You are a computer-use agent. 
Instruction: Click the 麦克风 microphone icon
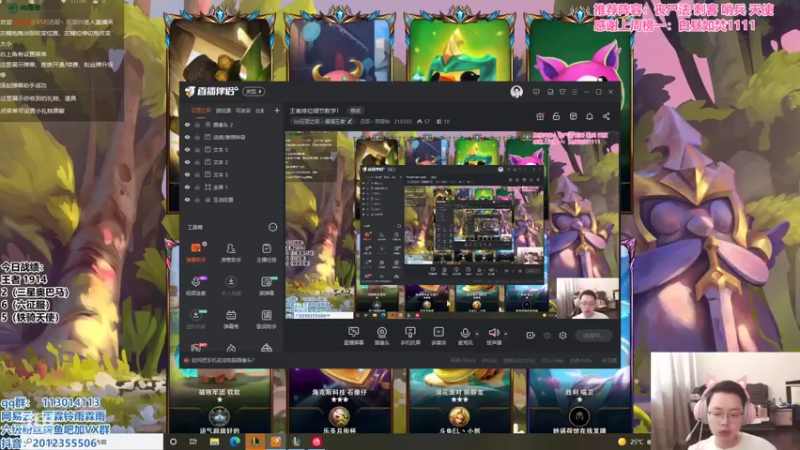[x=465, y=333]
